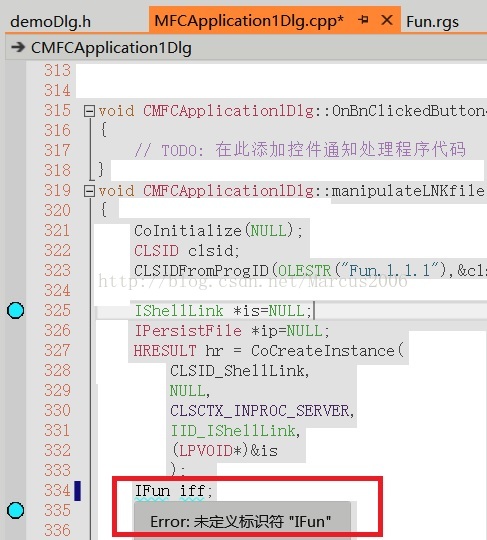
Task: Click the CLSID_ShellLink argument
Action: [x=239, y=371]
